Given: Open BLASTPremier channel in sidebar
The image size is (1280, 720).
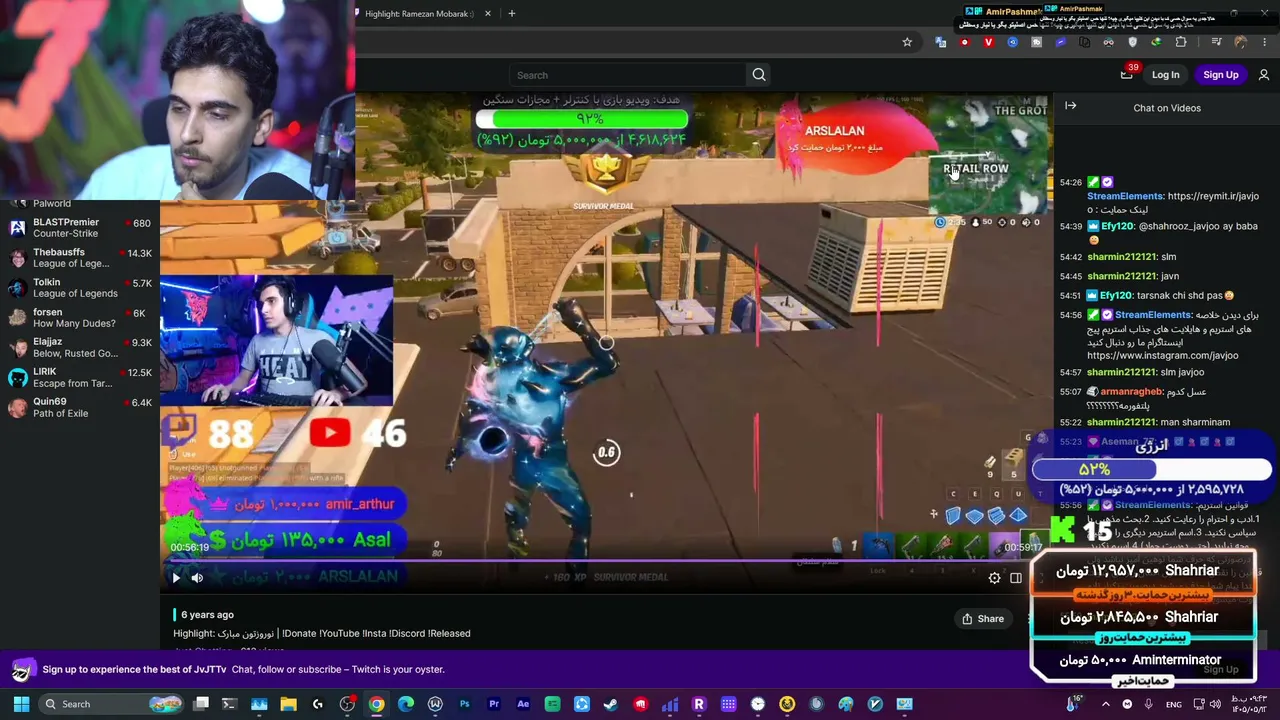Looking at the screenshot, I should (78, 227).
